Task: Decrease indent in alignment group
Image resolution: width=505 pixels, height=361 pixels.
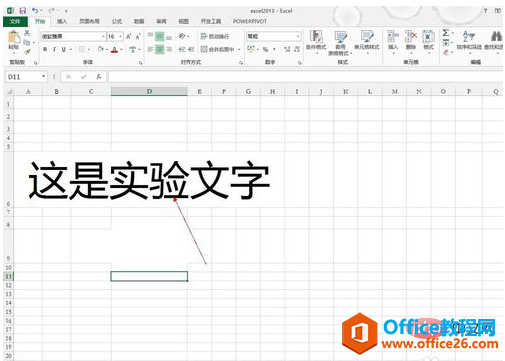Action: pyautogui.click(x=182, y=49)
